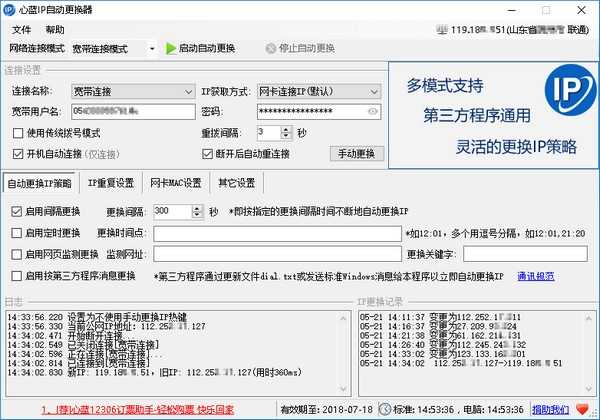Click the large blue IP logo banner
Image resolution: width=600 pixels, height=420 pixels.
click(x=570, y=90)
